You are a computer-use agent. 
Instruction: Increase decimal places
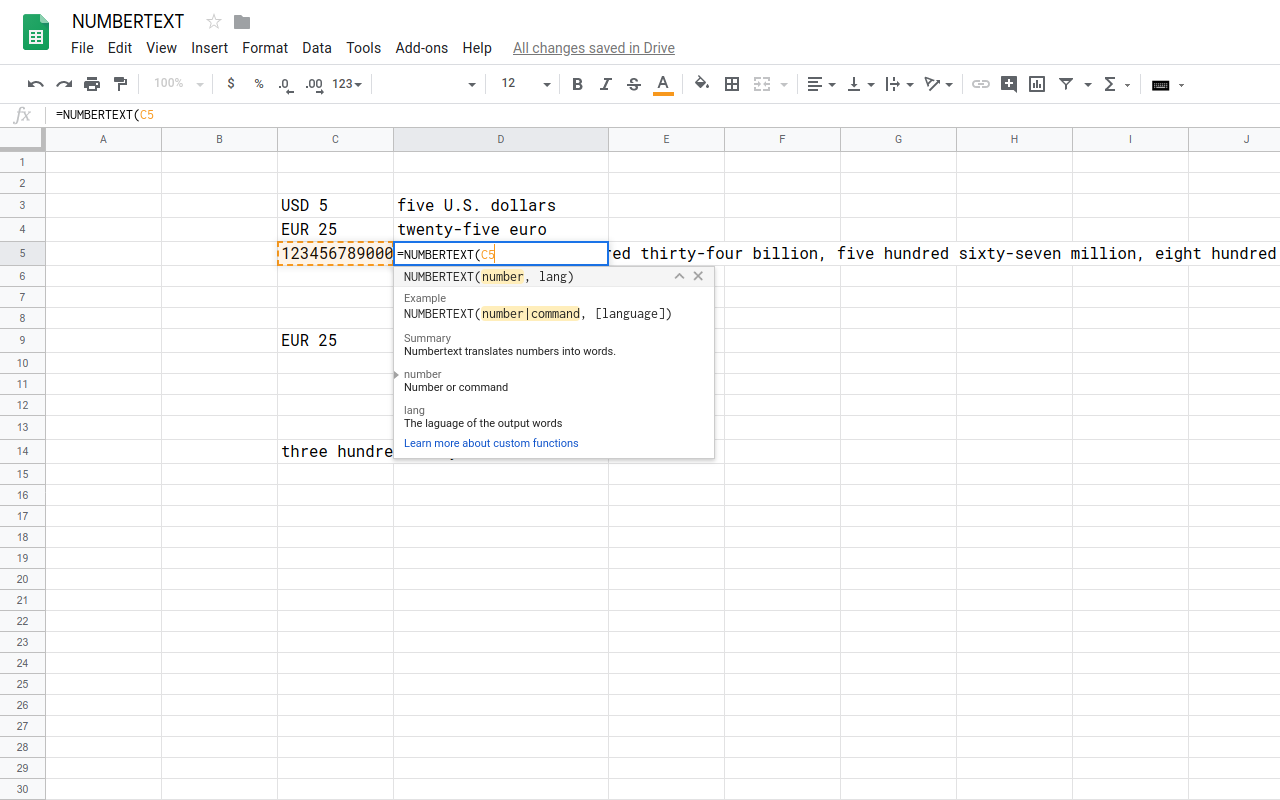tap(314, 84)
